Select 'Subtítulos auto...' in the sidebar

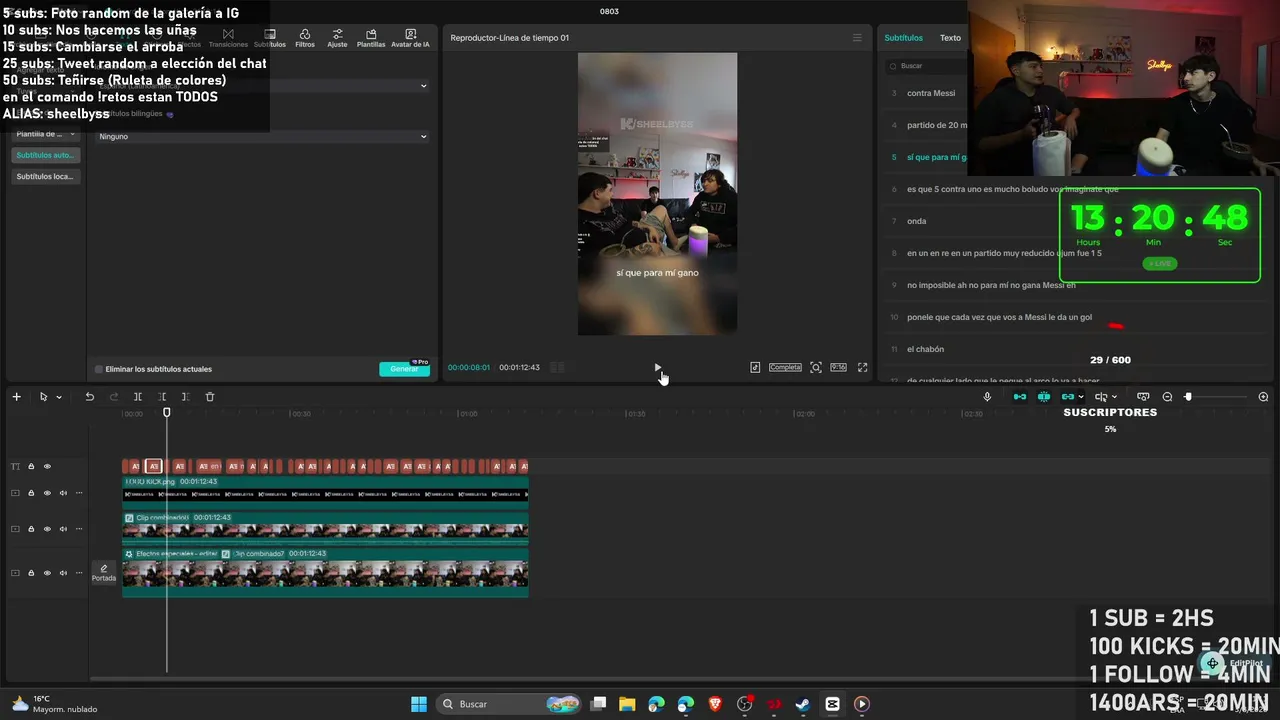point(45,155)
